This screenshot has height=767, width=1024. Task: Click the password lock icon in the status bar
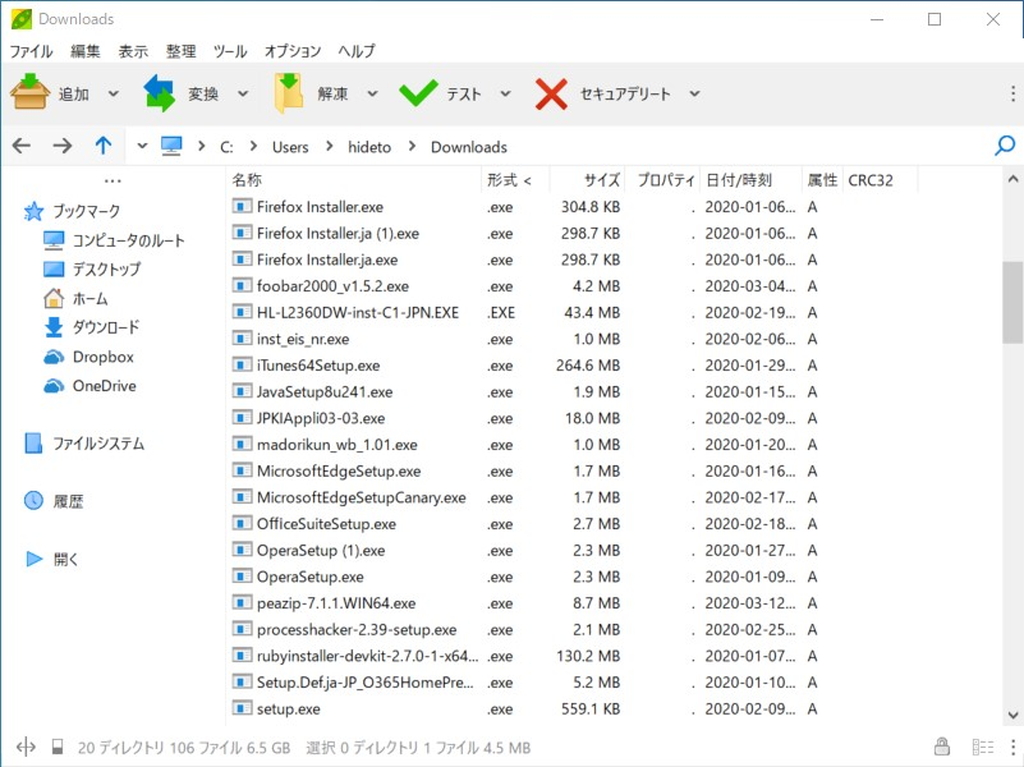coord(941,746)
